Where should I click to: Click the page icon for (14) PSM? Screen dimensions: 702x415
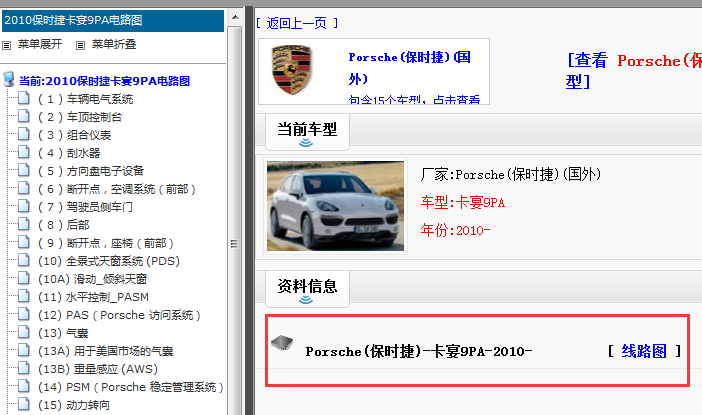(x=24, y=386)
